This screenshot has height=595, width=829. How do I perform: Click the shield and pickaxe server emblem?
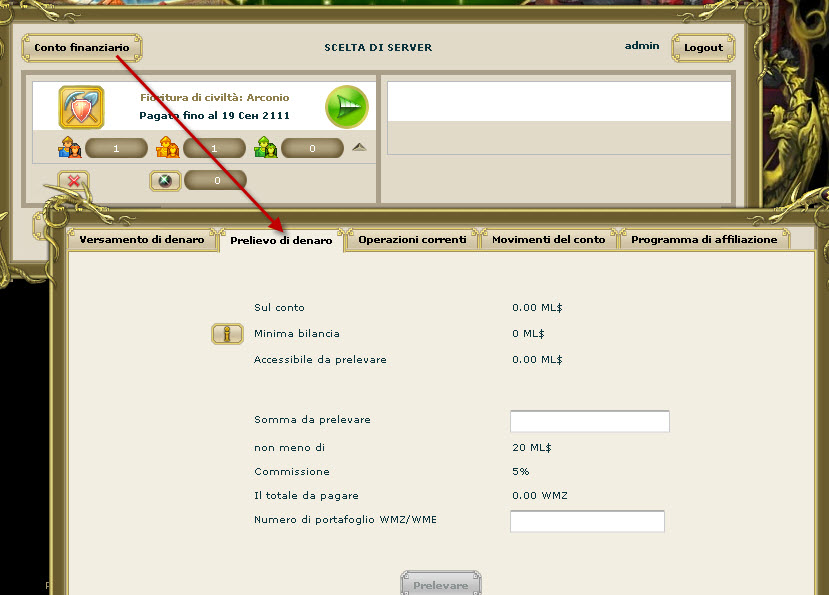pyautogui.click(x=81, y=107)
